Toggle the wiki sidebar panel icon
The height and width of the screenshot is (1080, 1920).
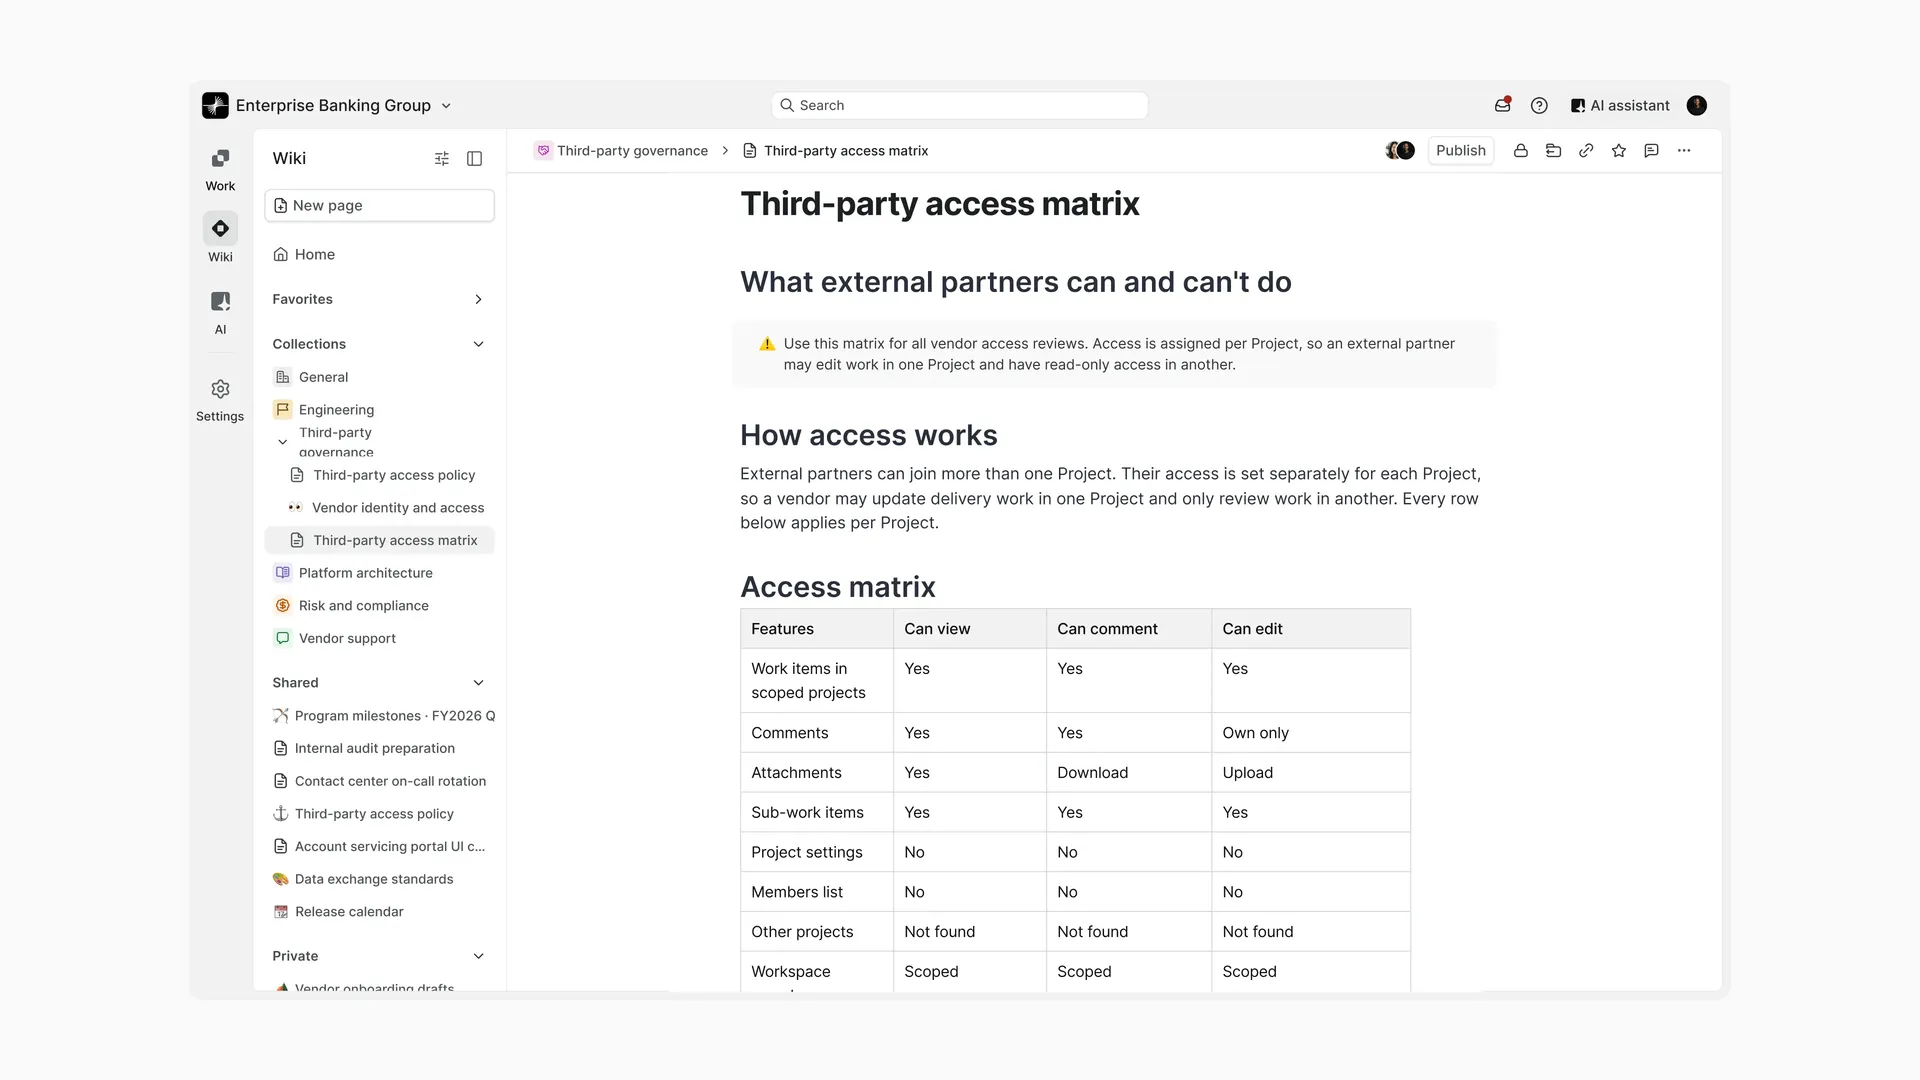475,159
